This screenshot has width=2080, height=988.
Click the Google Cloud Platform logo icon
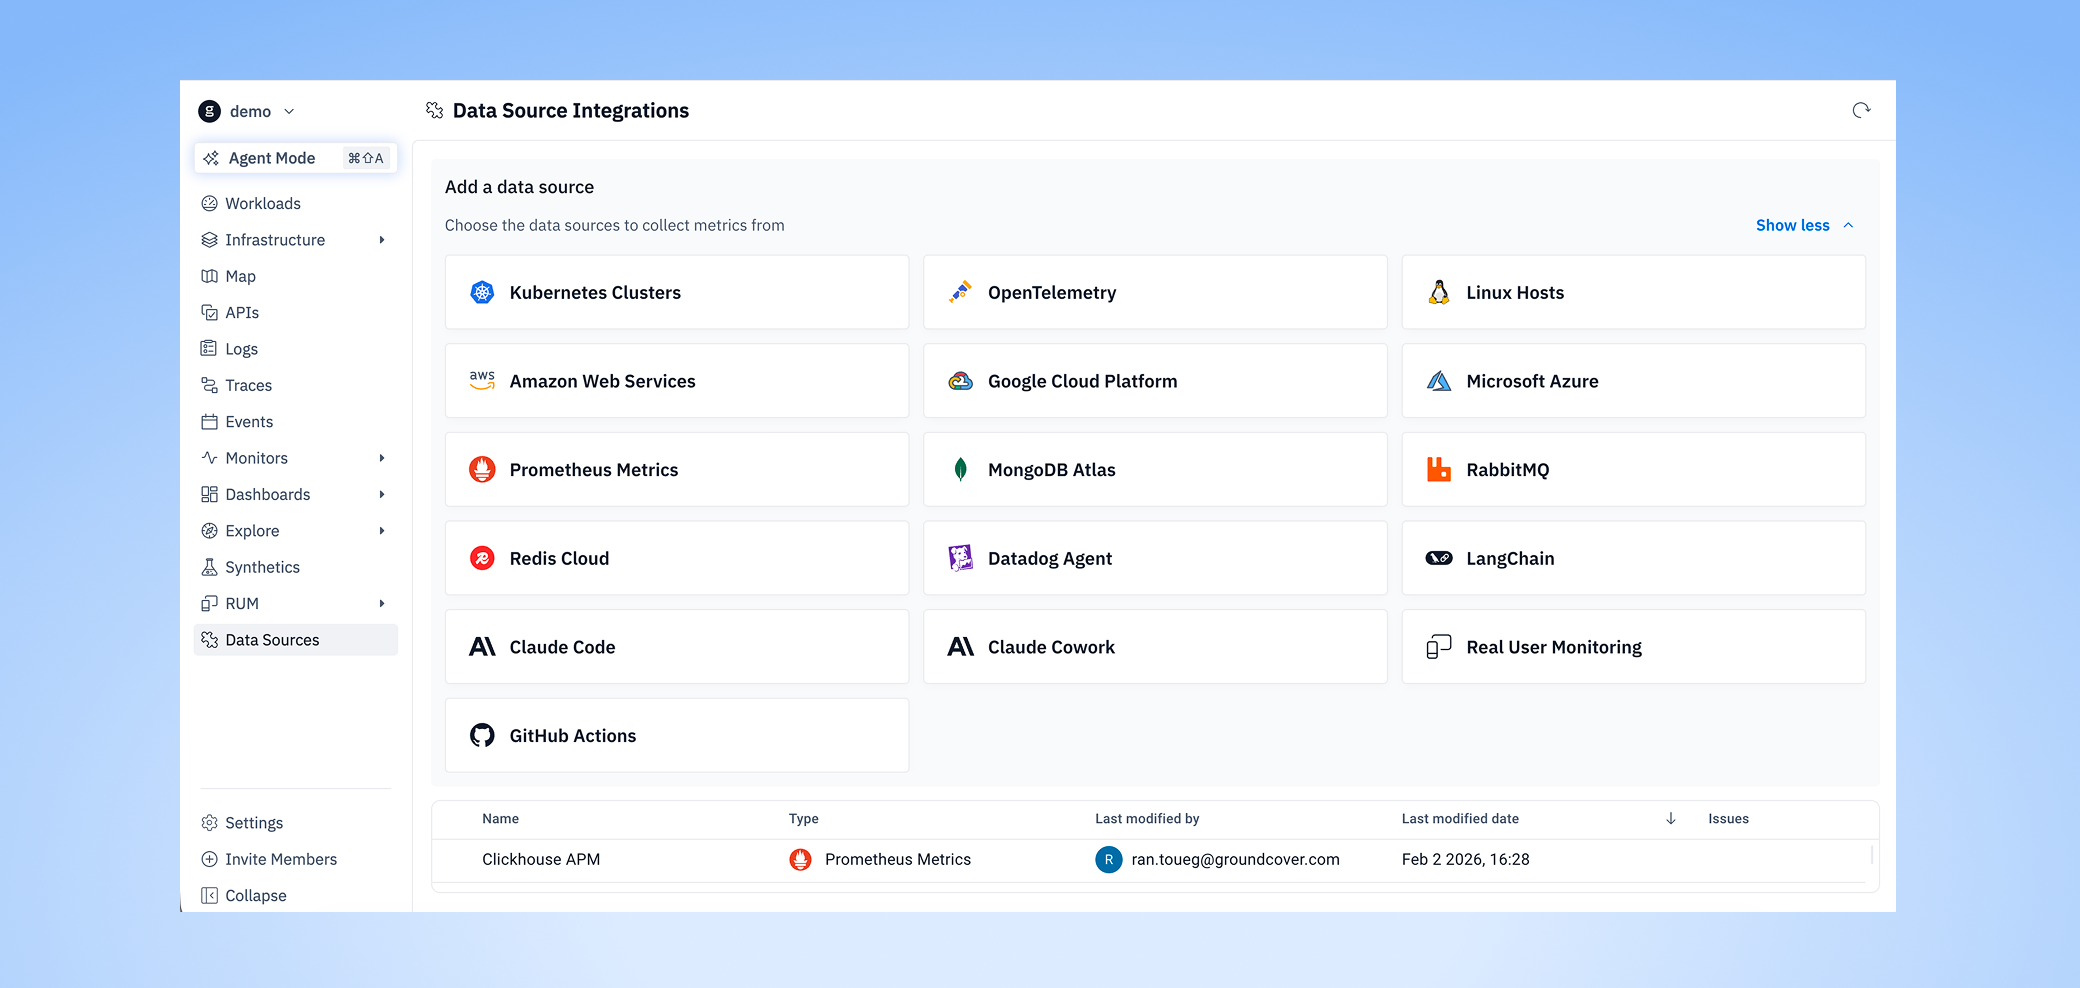(x=960, y=381)
